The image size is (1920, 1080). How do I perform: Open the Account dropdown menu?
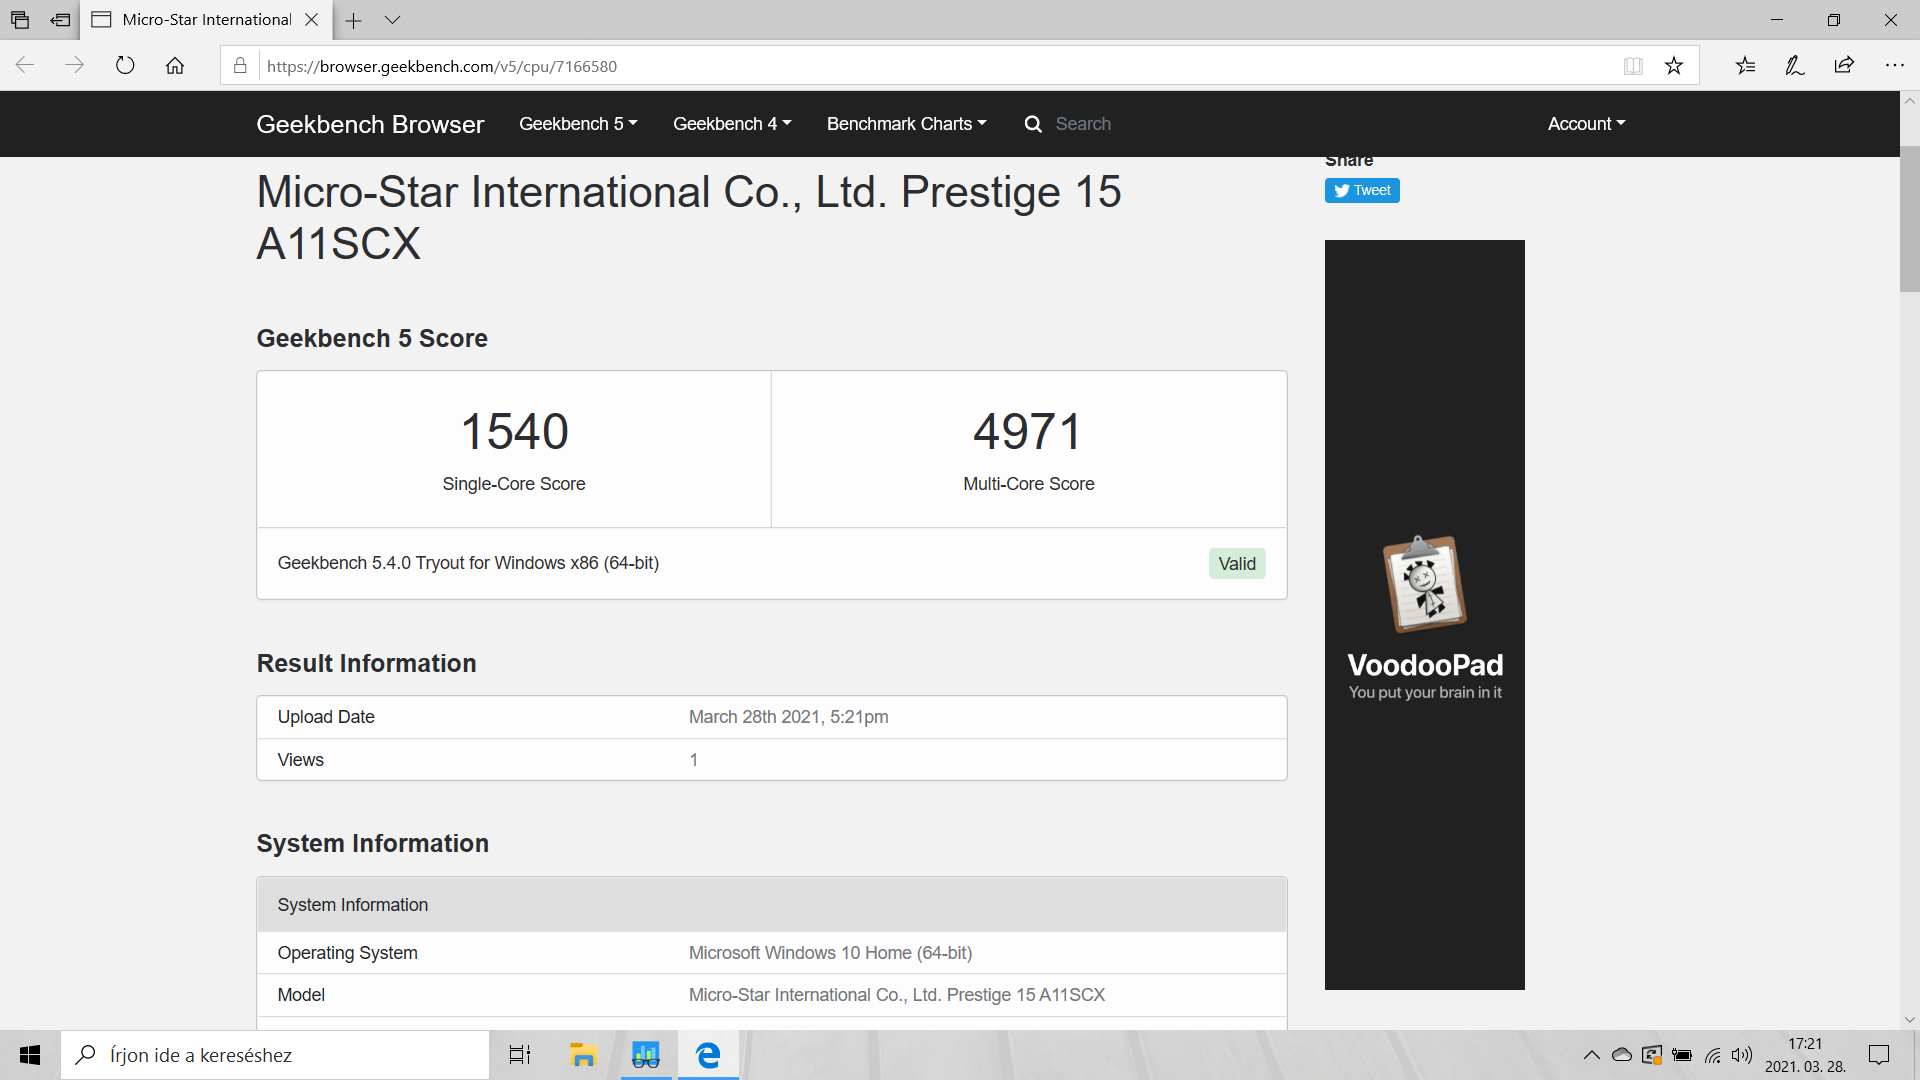coord(1586,124)
